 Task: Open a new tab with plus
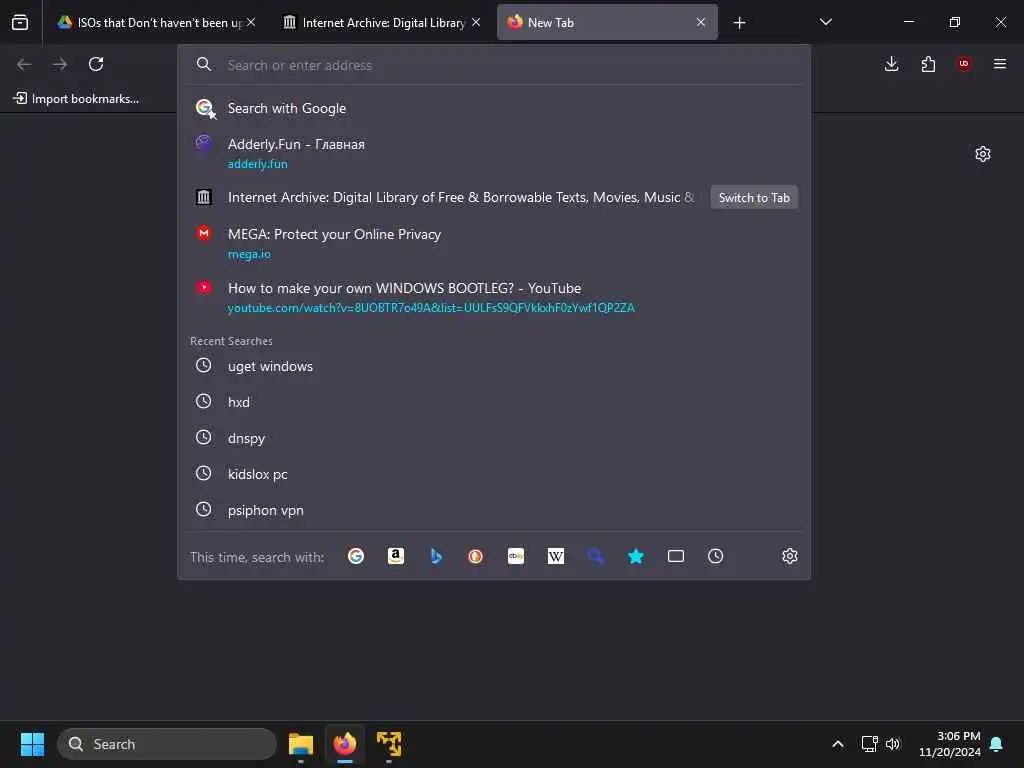click(739, 23)
